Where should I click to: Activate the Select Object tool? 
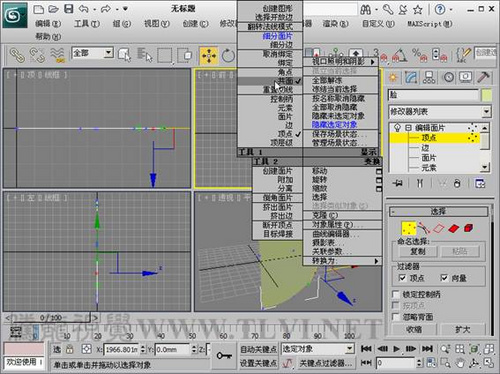(124, 55)
